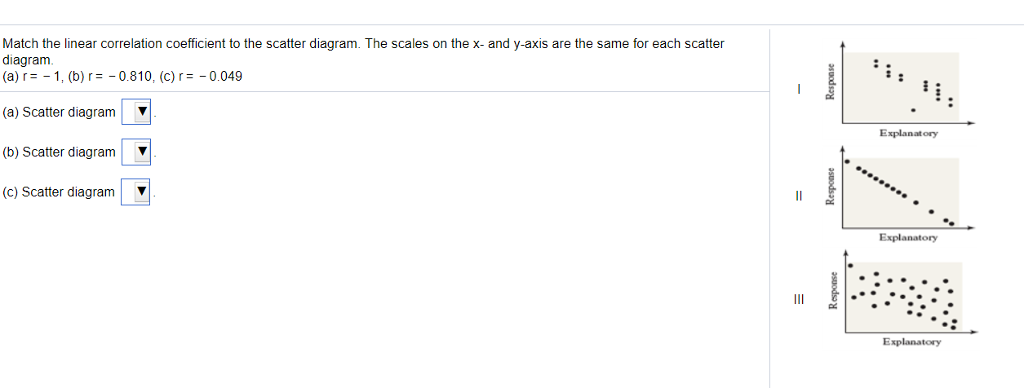Click the Roman numeral III label
The height and width of the screenshot is (388, 1024).
point(799,300)
